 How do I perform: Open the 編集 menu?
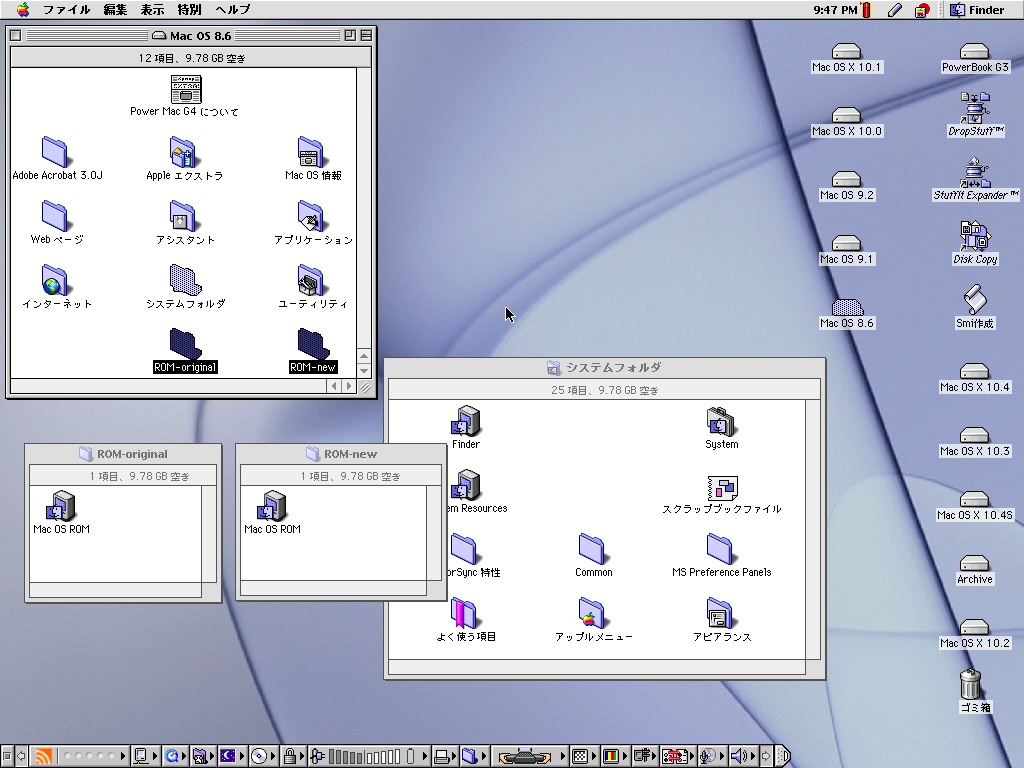115,9
